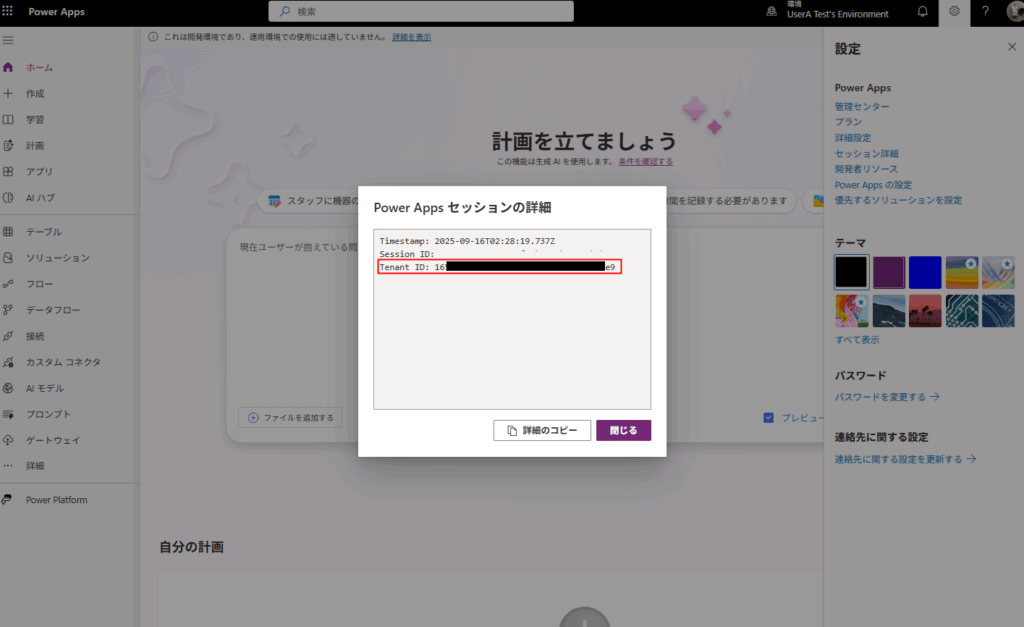The height and width of the screenshot is (627, 1024).
Task: Open 優先するソリューションを設定 link
Action: tap(898, 201)
